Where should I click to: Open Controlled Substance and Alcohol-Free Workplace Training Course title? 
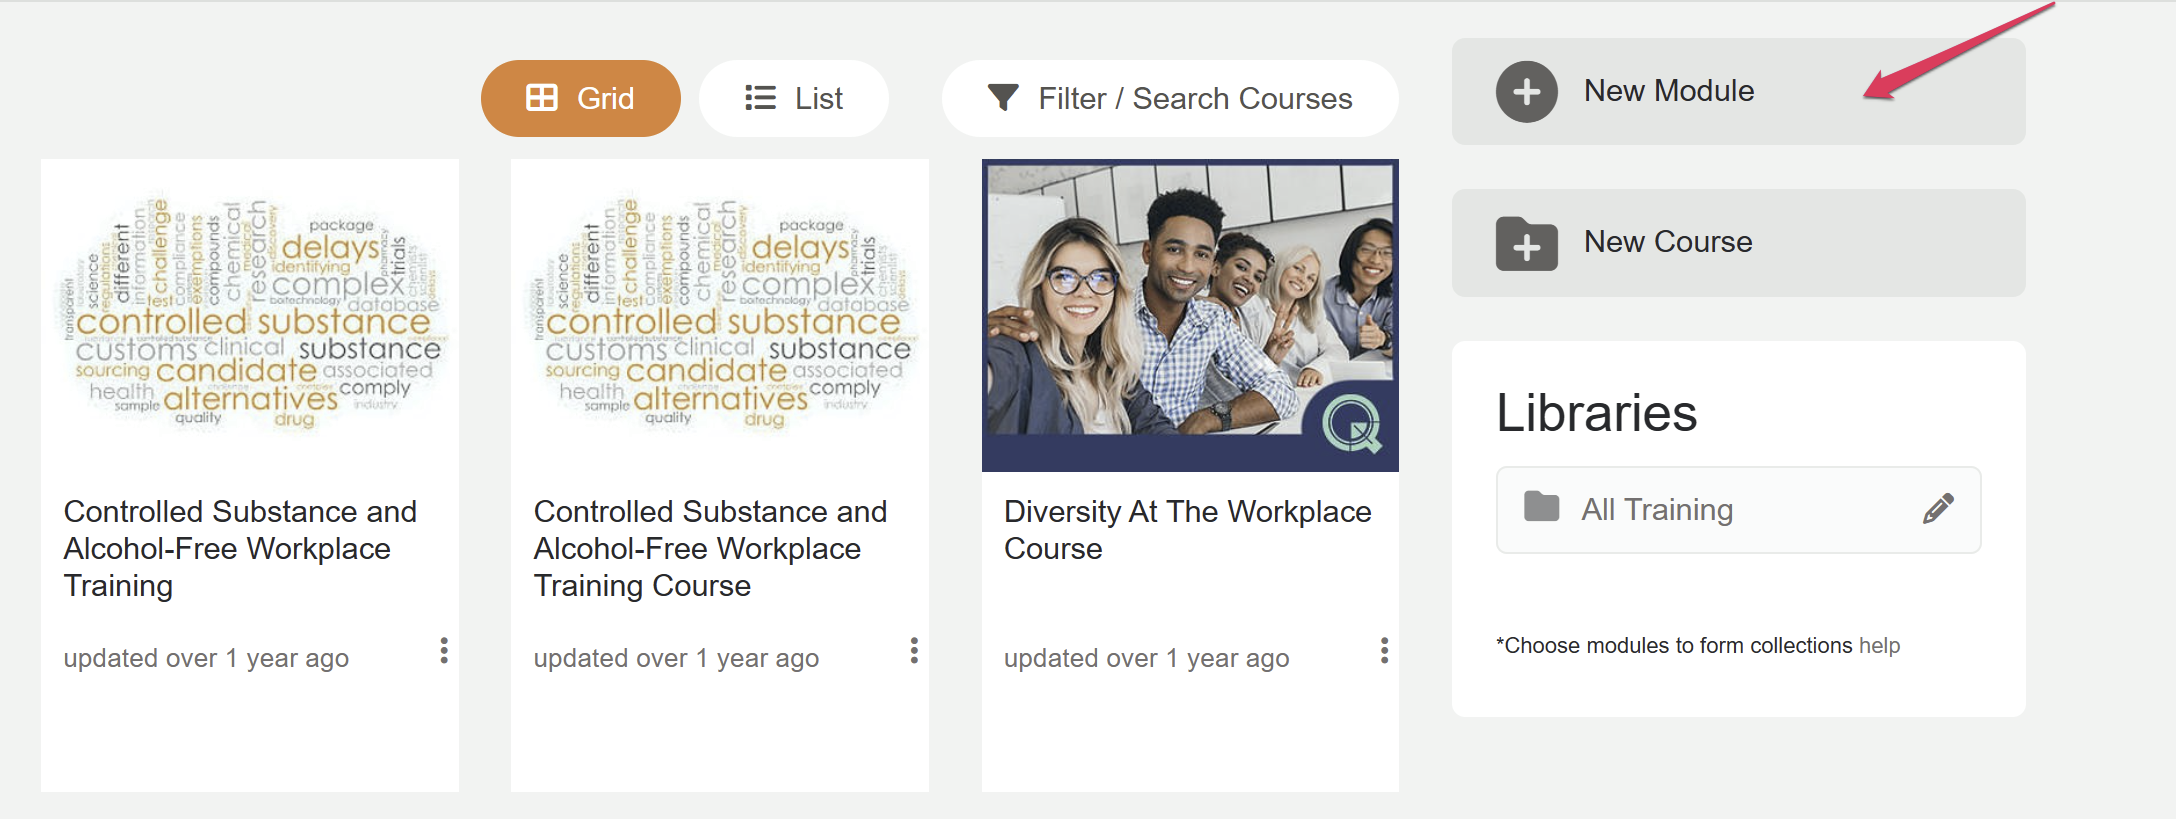710,548
